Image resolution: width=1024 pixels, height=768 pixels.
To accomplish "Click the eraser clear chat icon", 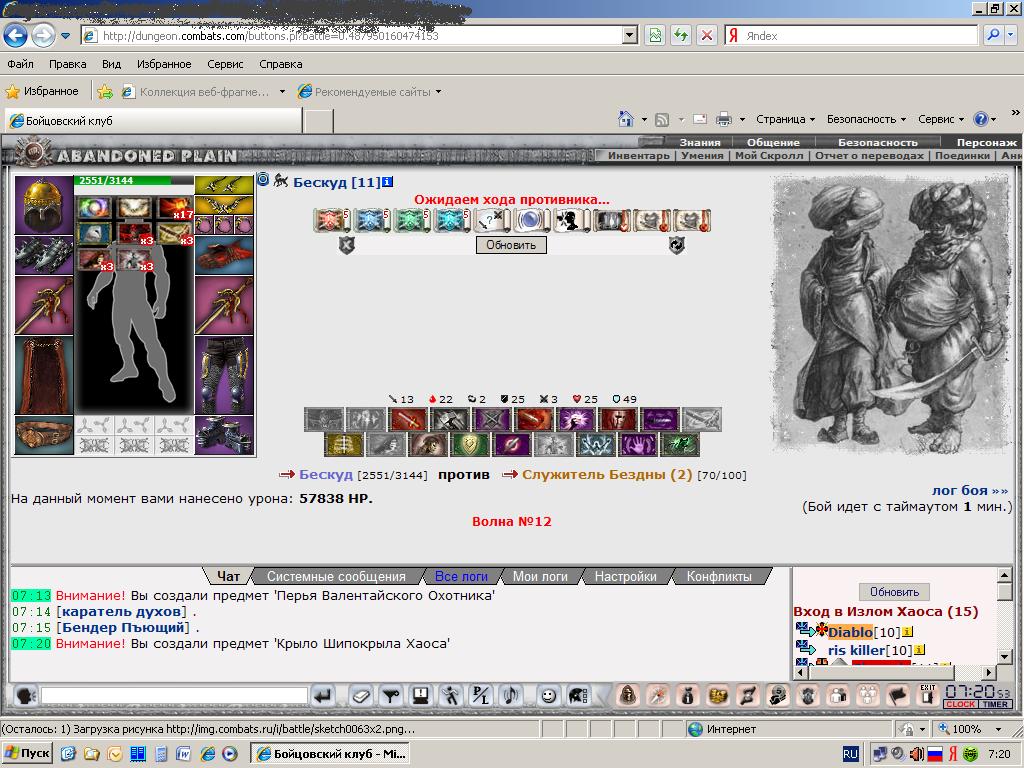I will 360,696.
